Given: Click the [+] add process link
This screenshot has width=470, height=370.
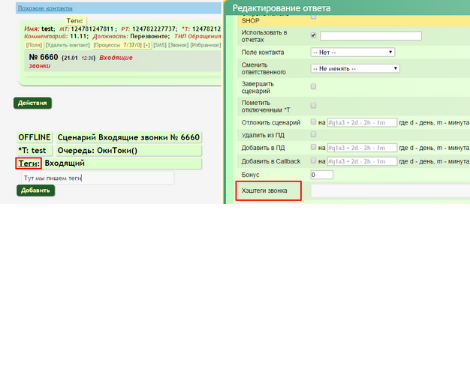Looking at the screenshot, I should click(147, 45).
